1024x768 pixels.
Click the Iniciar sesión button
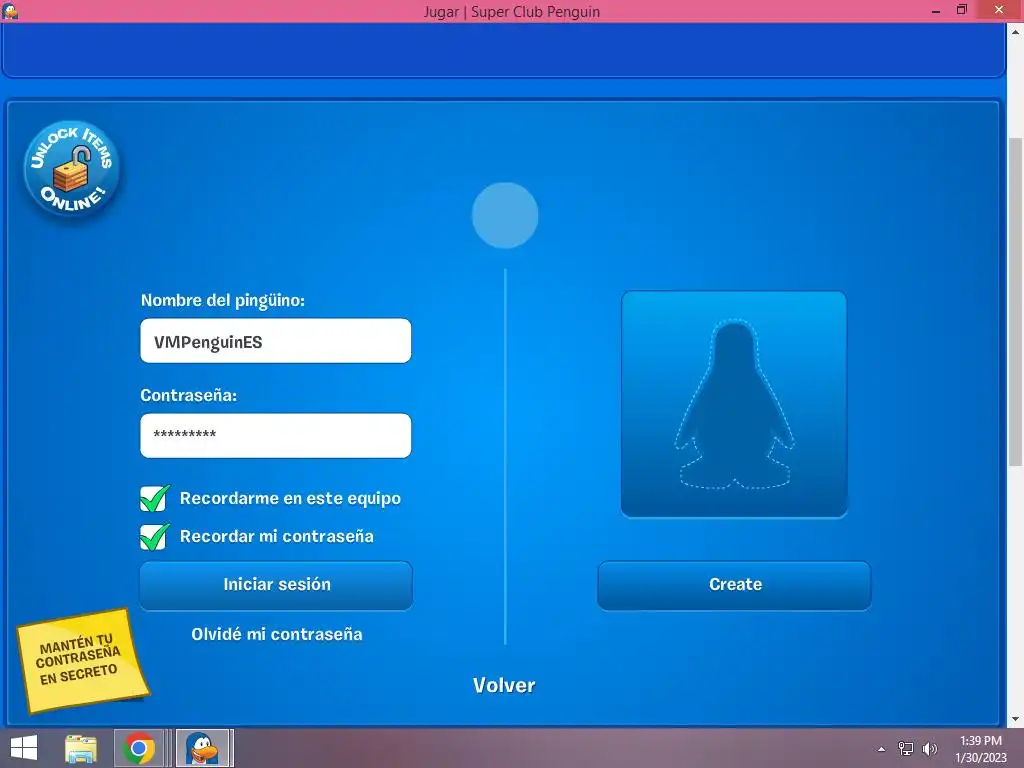click(x=276, y=585)
